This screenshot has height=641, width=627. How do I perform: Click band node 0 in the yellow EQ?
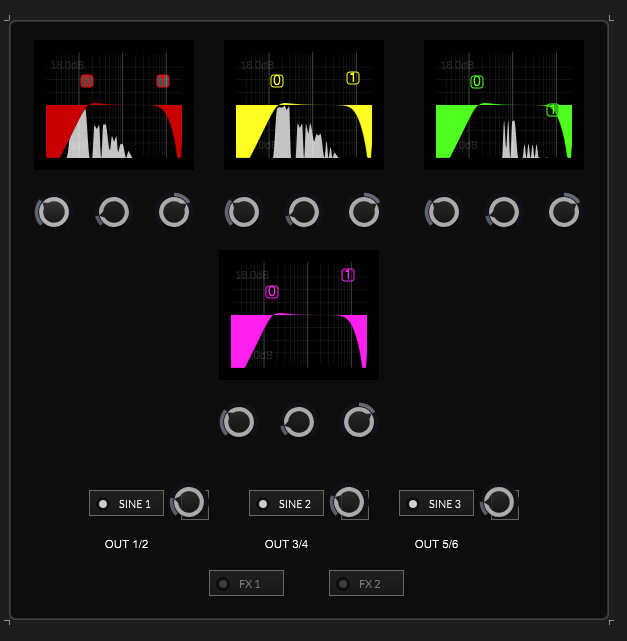pyautogui.click(x=277, y=81)
